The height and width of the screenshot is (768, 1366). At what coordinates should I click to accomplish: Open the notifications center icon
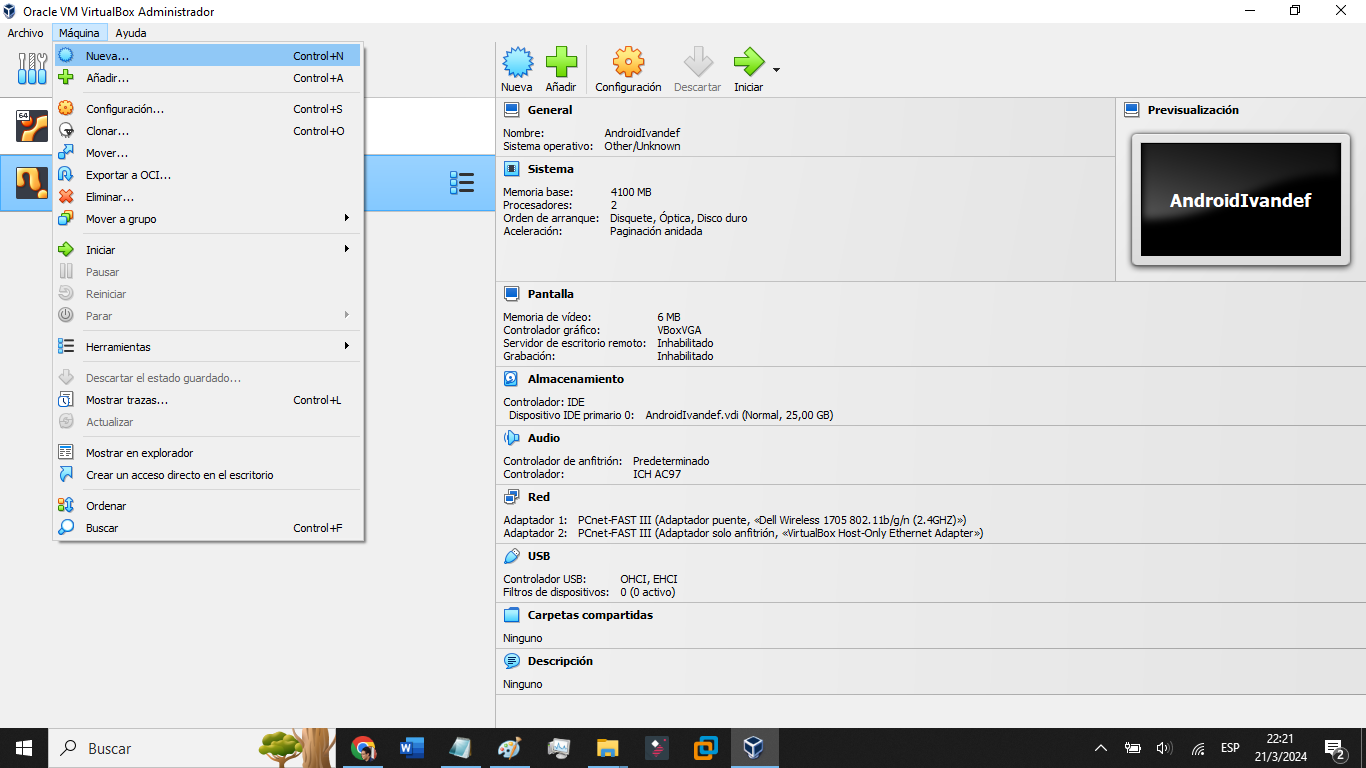pyautogui.click(x=1335, y=748)
